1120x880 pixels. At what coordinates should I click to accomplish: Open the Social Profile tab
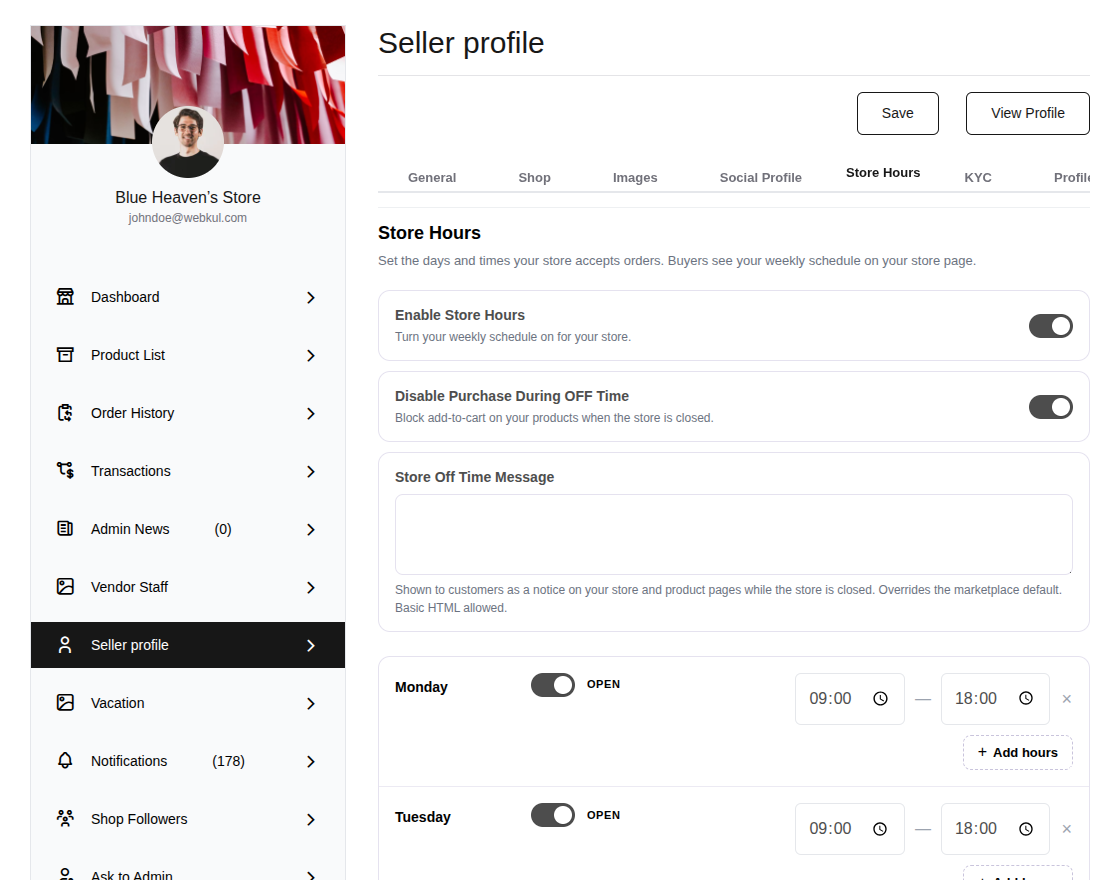click(x=760, y=177)
